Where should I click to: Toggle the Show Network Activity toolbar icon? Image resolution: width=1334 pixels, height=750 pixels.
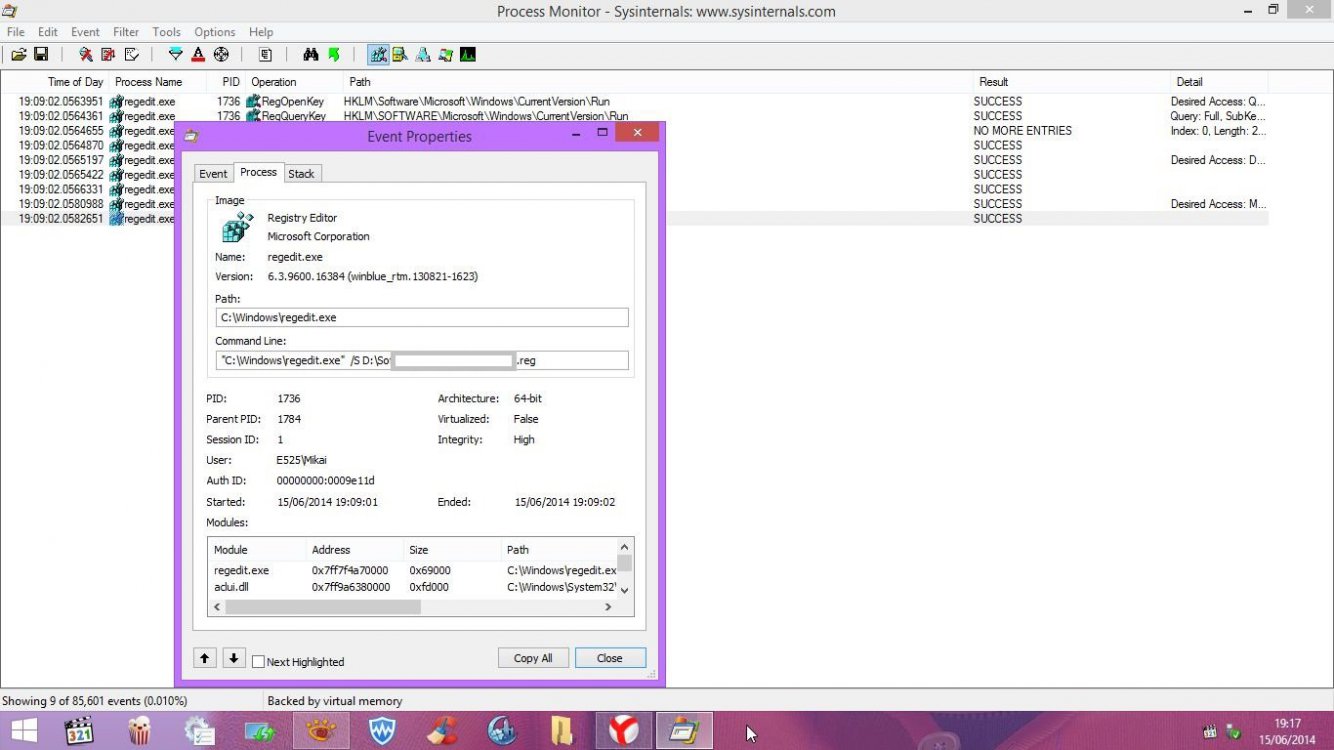tap(423, 55)
